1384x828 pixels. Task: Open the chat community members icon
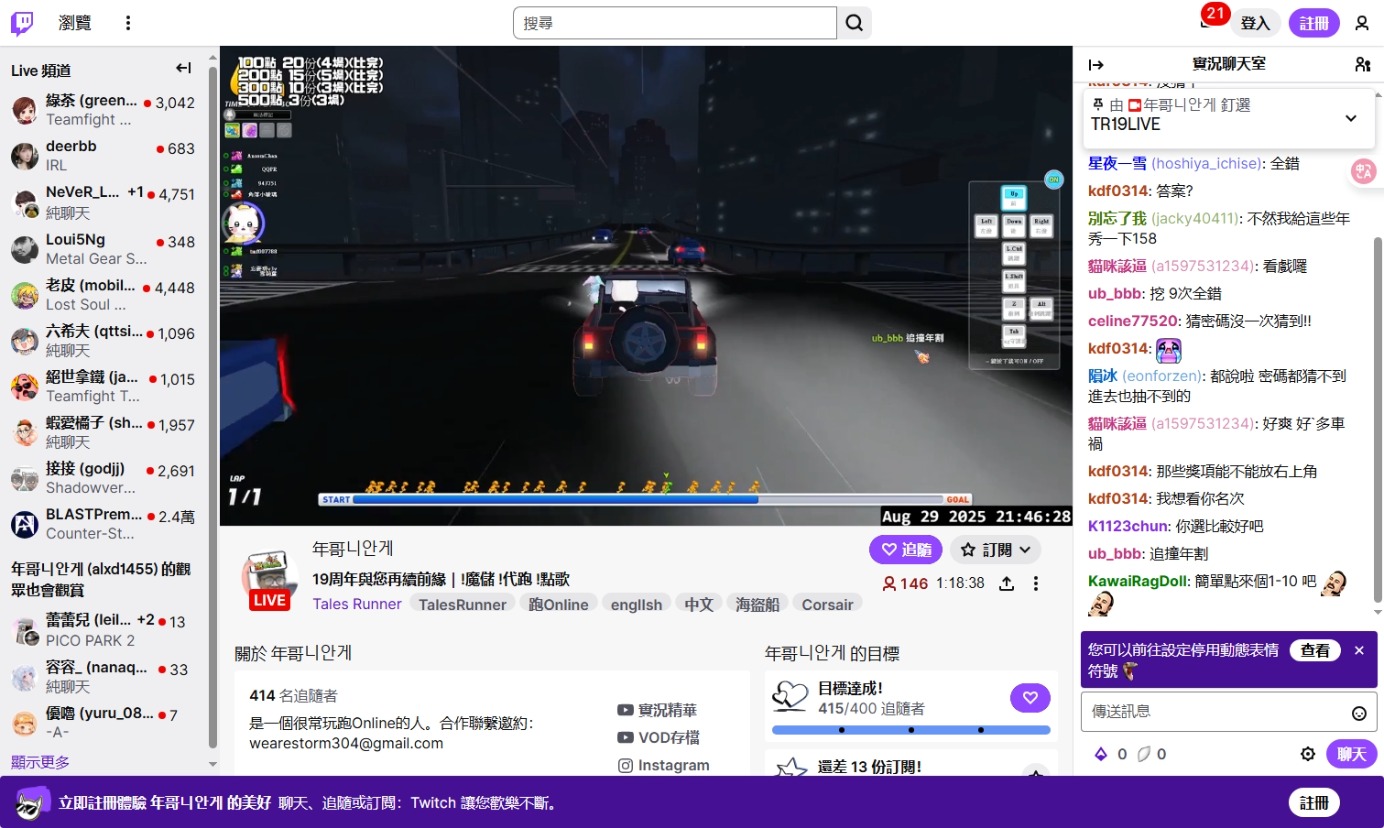(1362, 64)
